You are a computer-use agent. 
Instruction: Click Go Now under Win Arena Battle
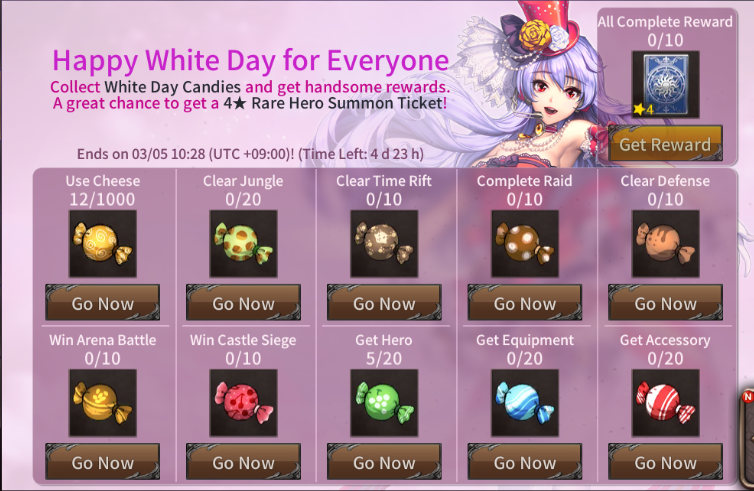(102, 462)
